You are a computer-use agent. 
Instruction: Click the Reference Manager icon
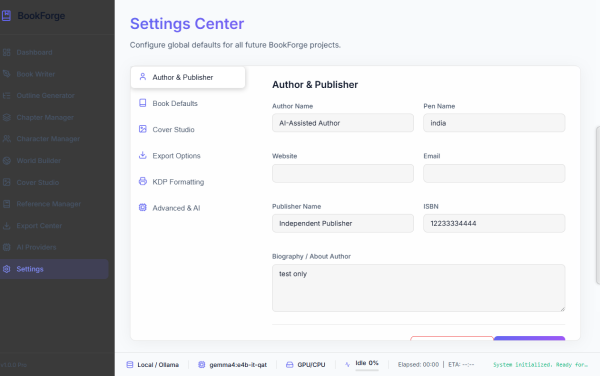[7, 204]
